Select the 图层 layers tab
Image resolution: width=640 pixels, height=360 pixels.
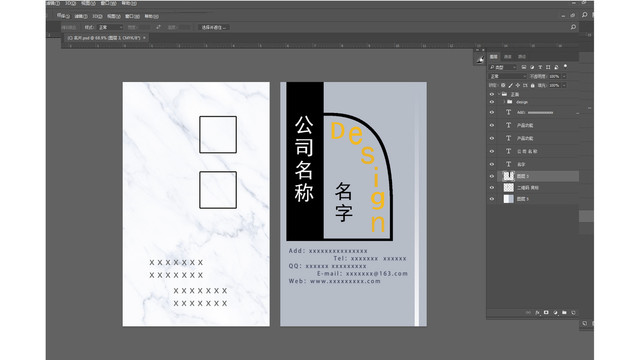coord(494,57)
